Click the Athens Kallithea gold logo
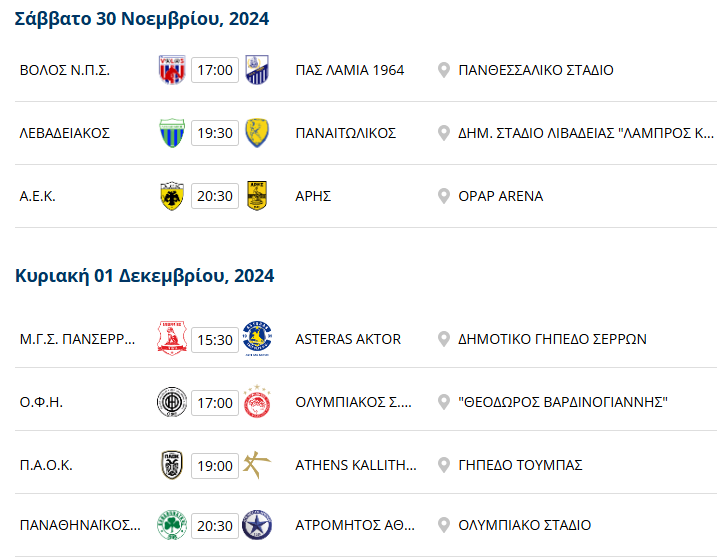 [257, 465]
